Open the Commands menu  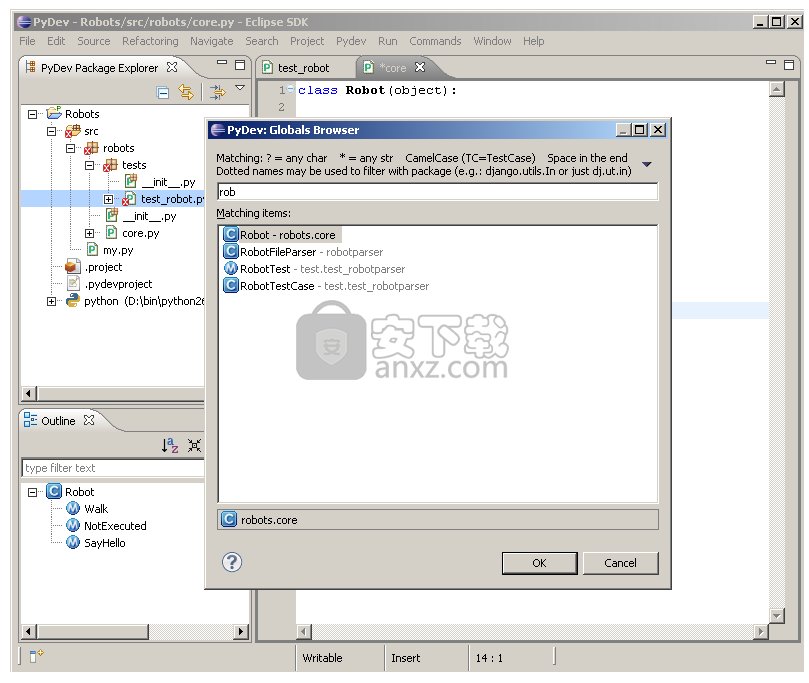[435, 41]
